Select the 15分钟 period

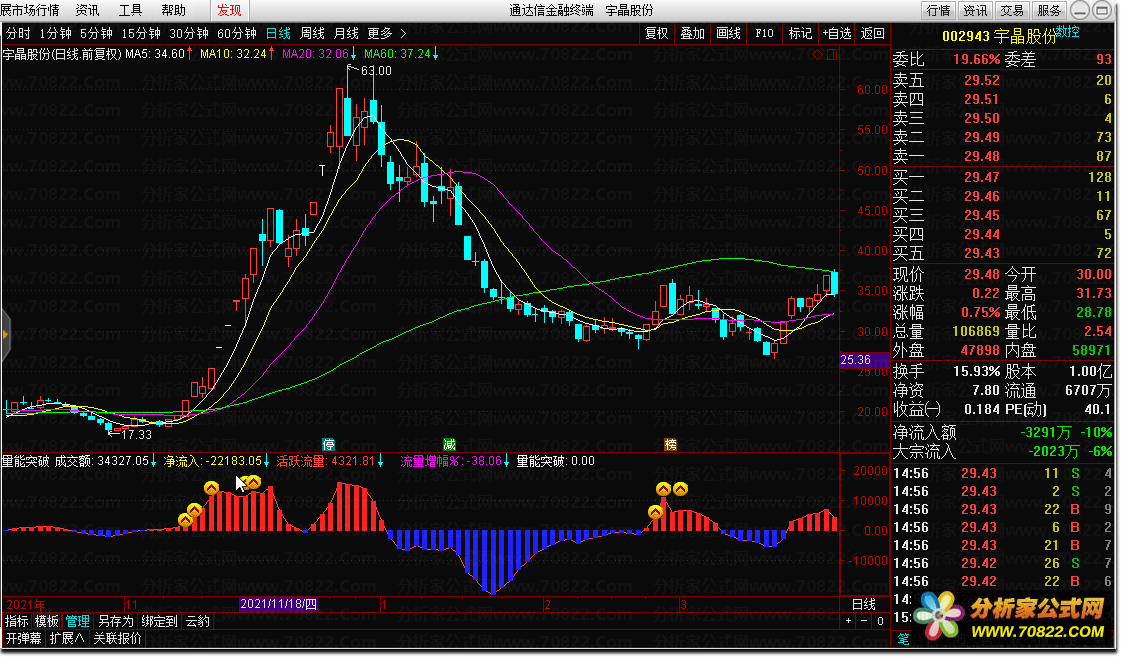click(x=140, y=34)
